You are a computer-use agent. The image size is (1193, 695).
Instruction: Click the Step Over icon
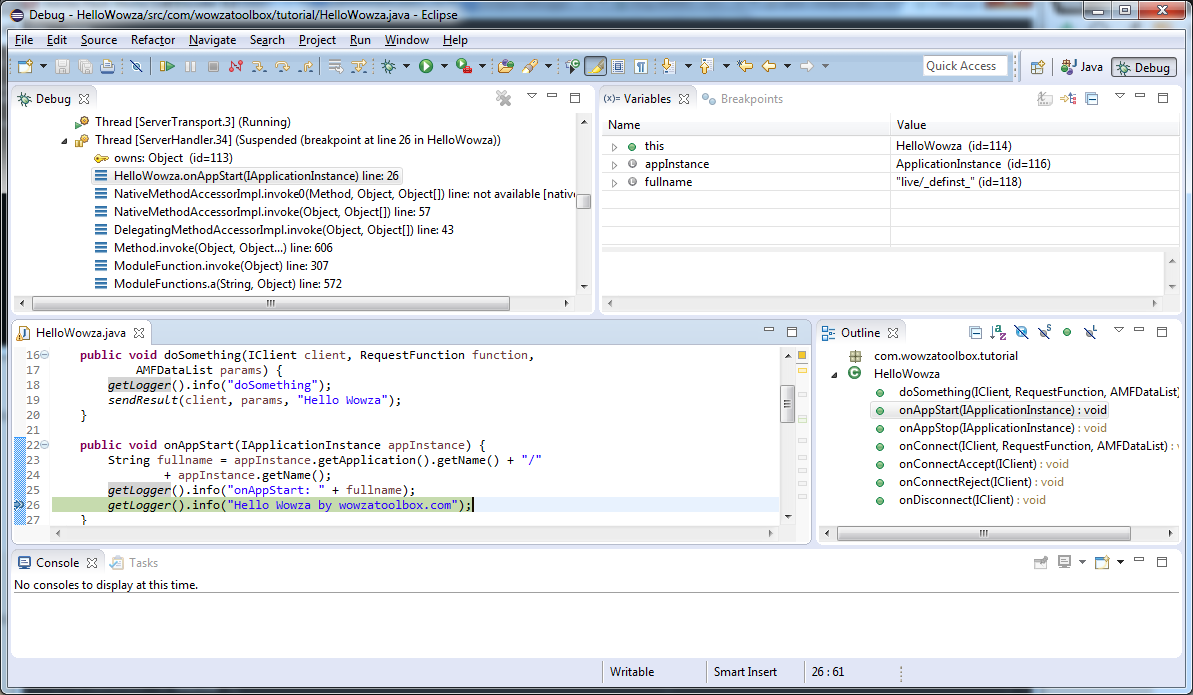[x=282, y=67]
